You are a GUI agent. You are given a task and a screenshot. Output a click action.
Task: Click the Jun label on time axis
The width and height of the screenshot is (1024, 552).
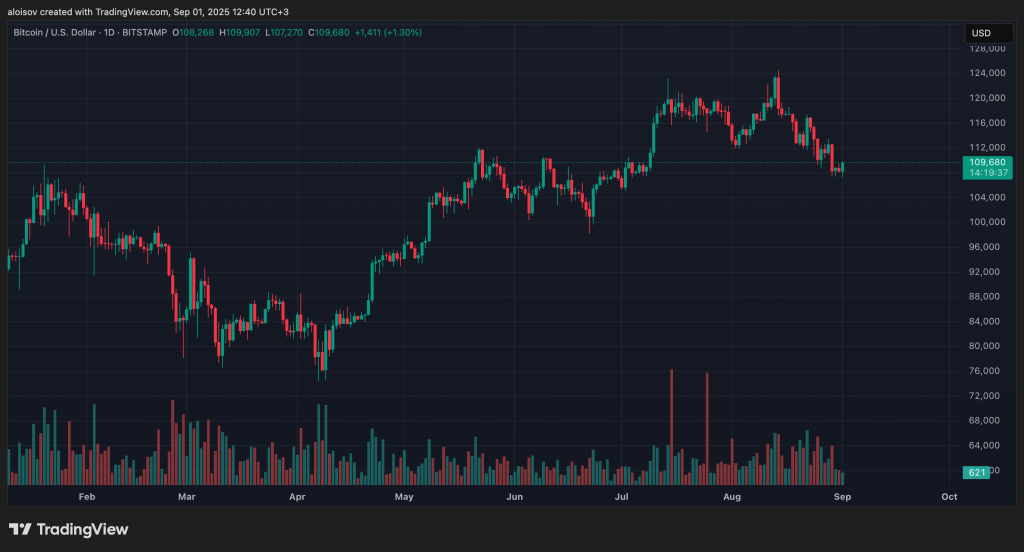click(514, 496)
